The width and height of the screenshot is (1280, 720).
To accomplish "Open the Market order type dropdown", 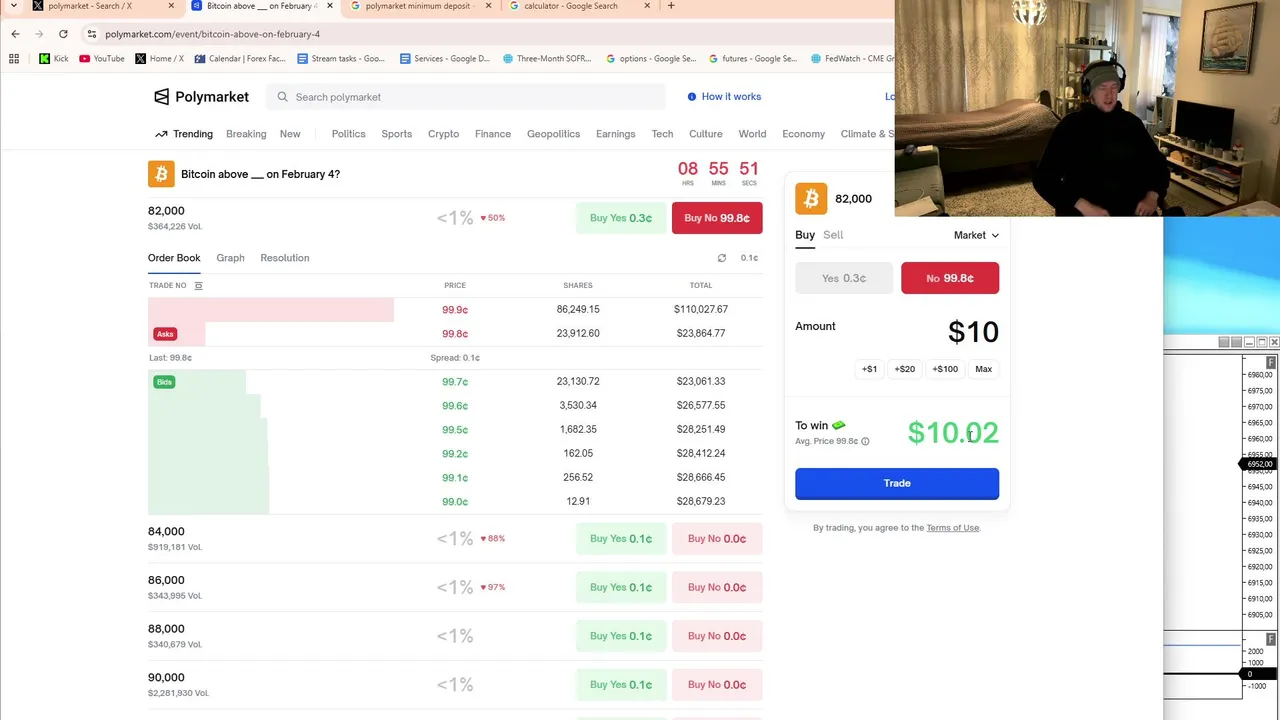I will coord(976,235).
